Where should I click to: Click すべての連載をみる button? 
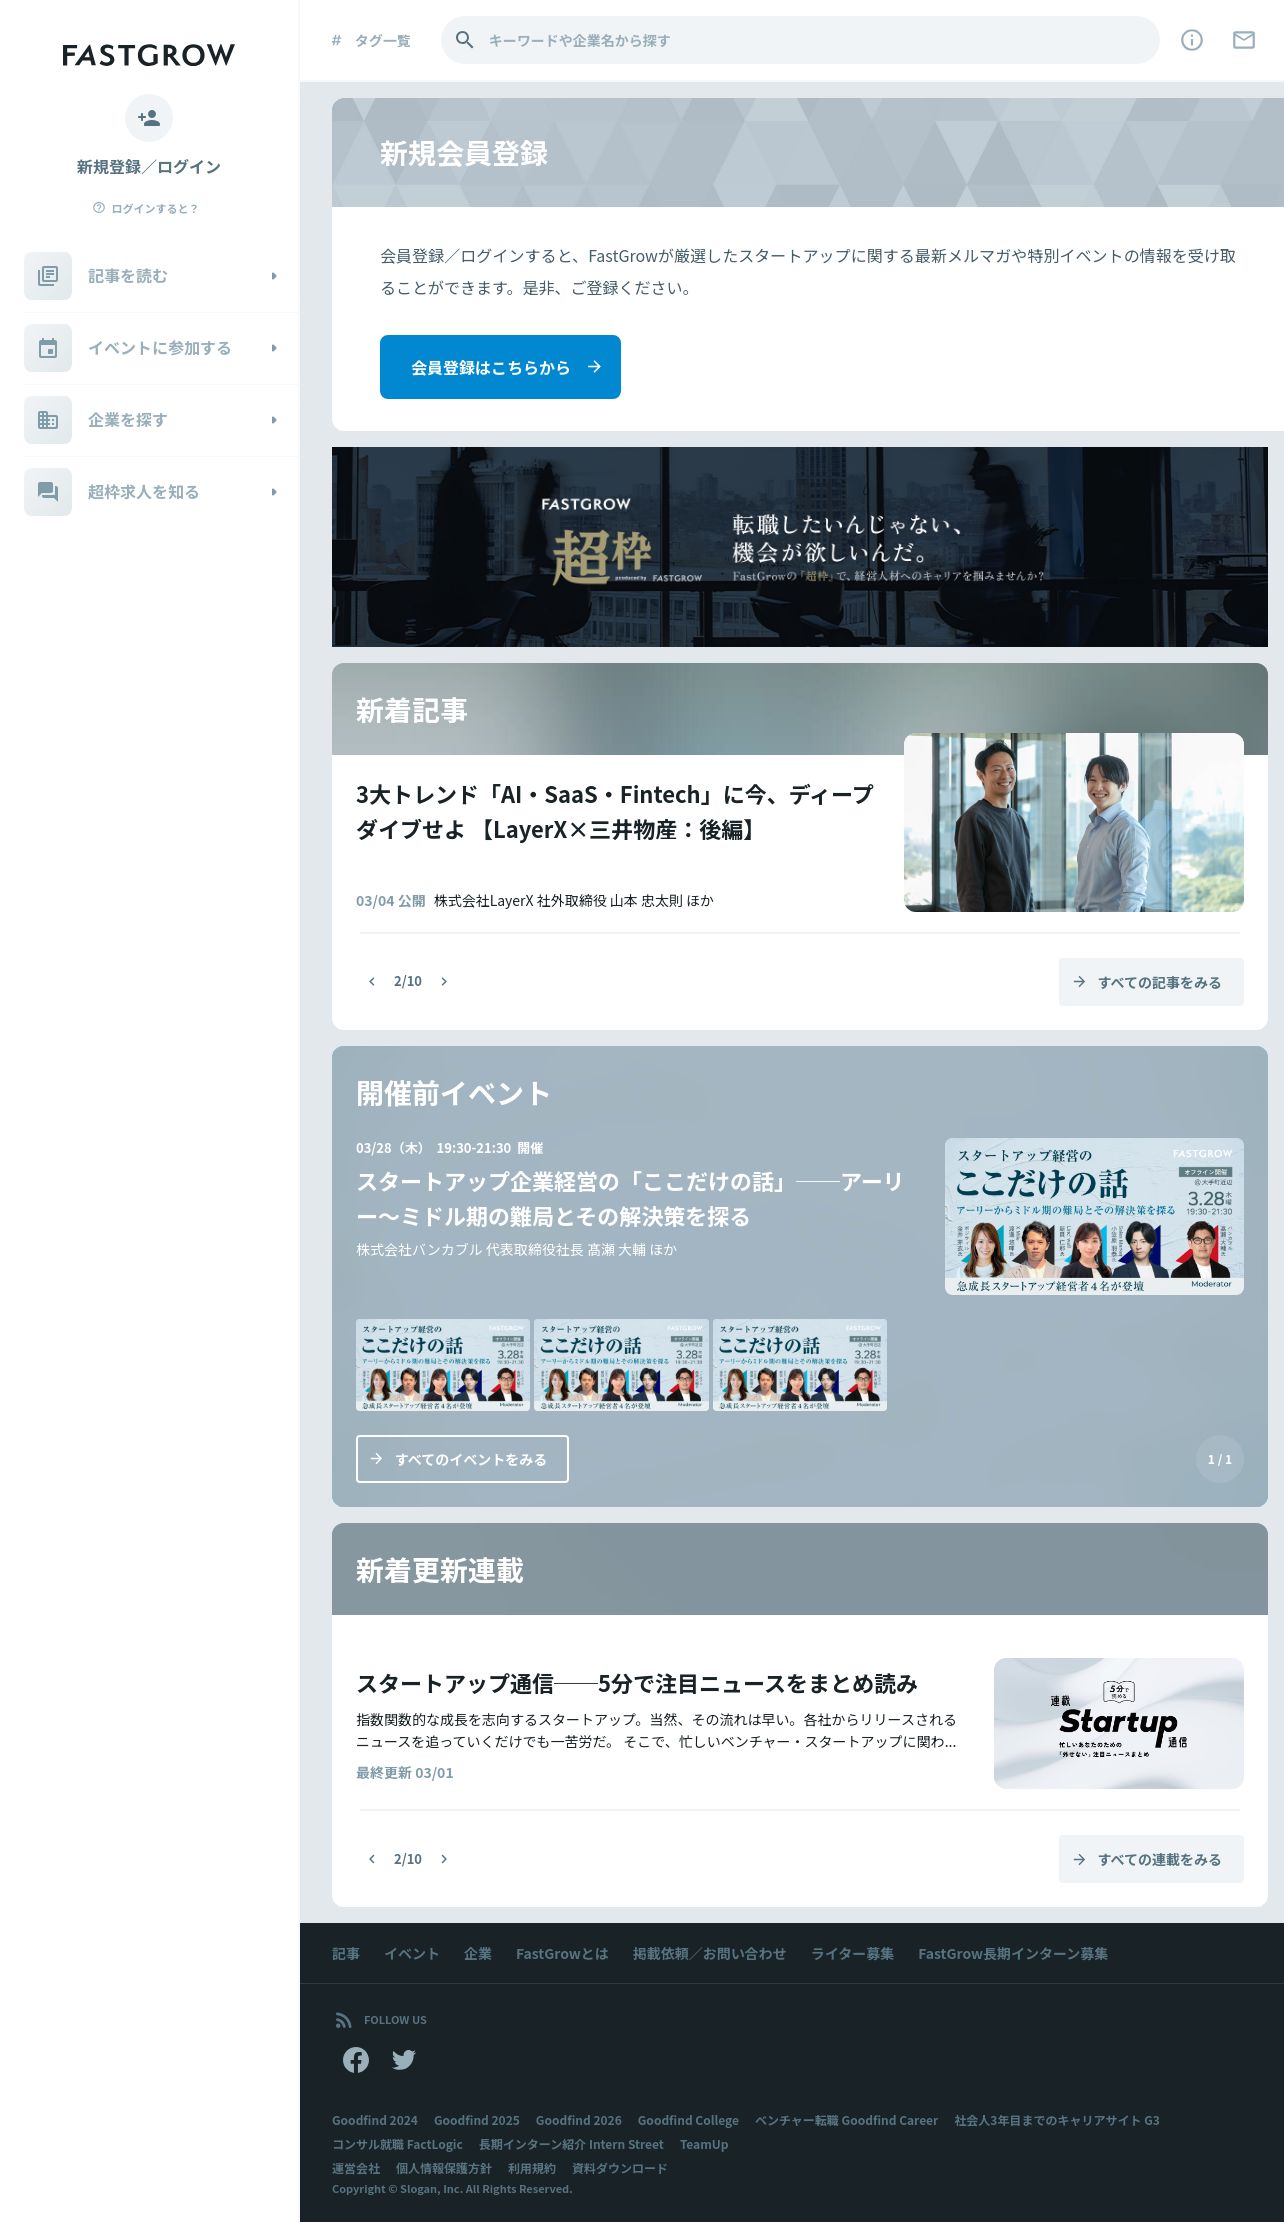(1151, 1859)
